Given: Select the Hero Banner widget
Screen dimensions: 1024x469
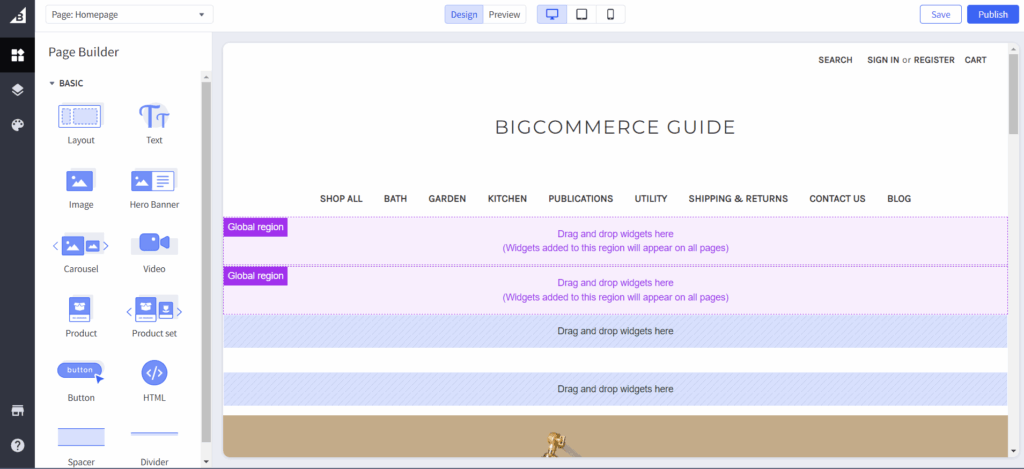Looking at the screenshot, I should tap(154, 188).
